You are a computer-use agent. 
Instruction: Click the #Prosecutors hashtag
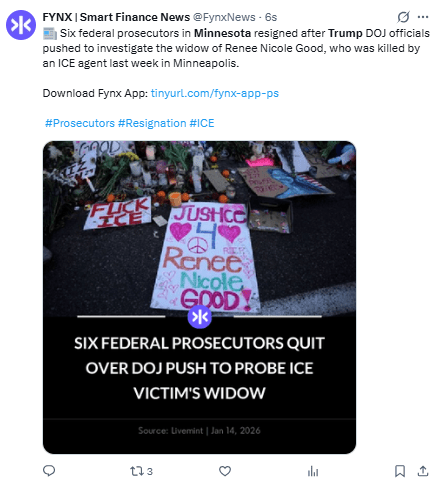80,123
